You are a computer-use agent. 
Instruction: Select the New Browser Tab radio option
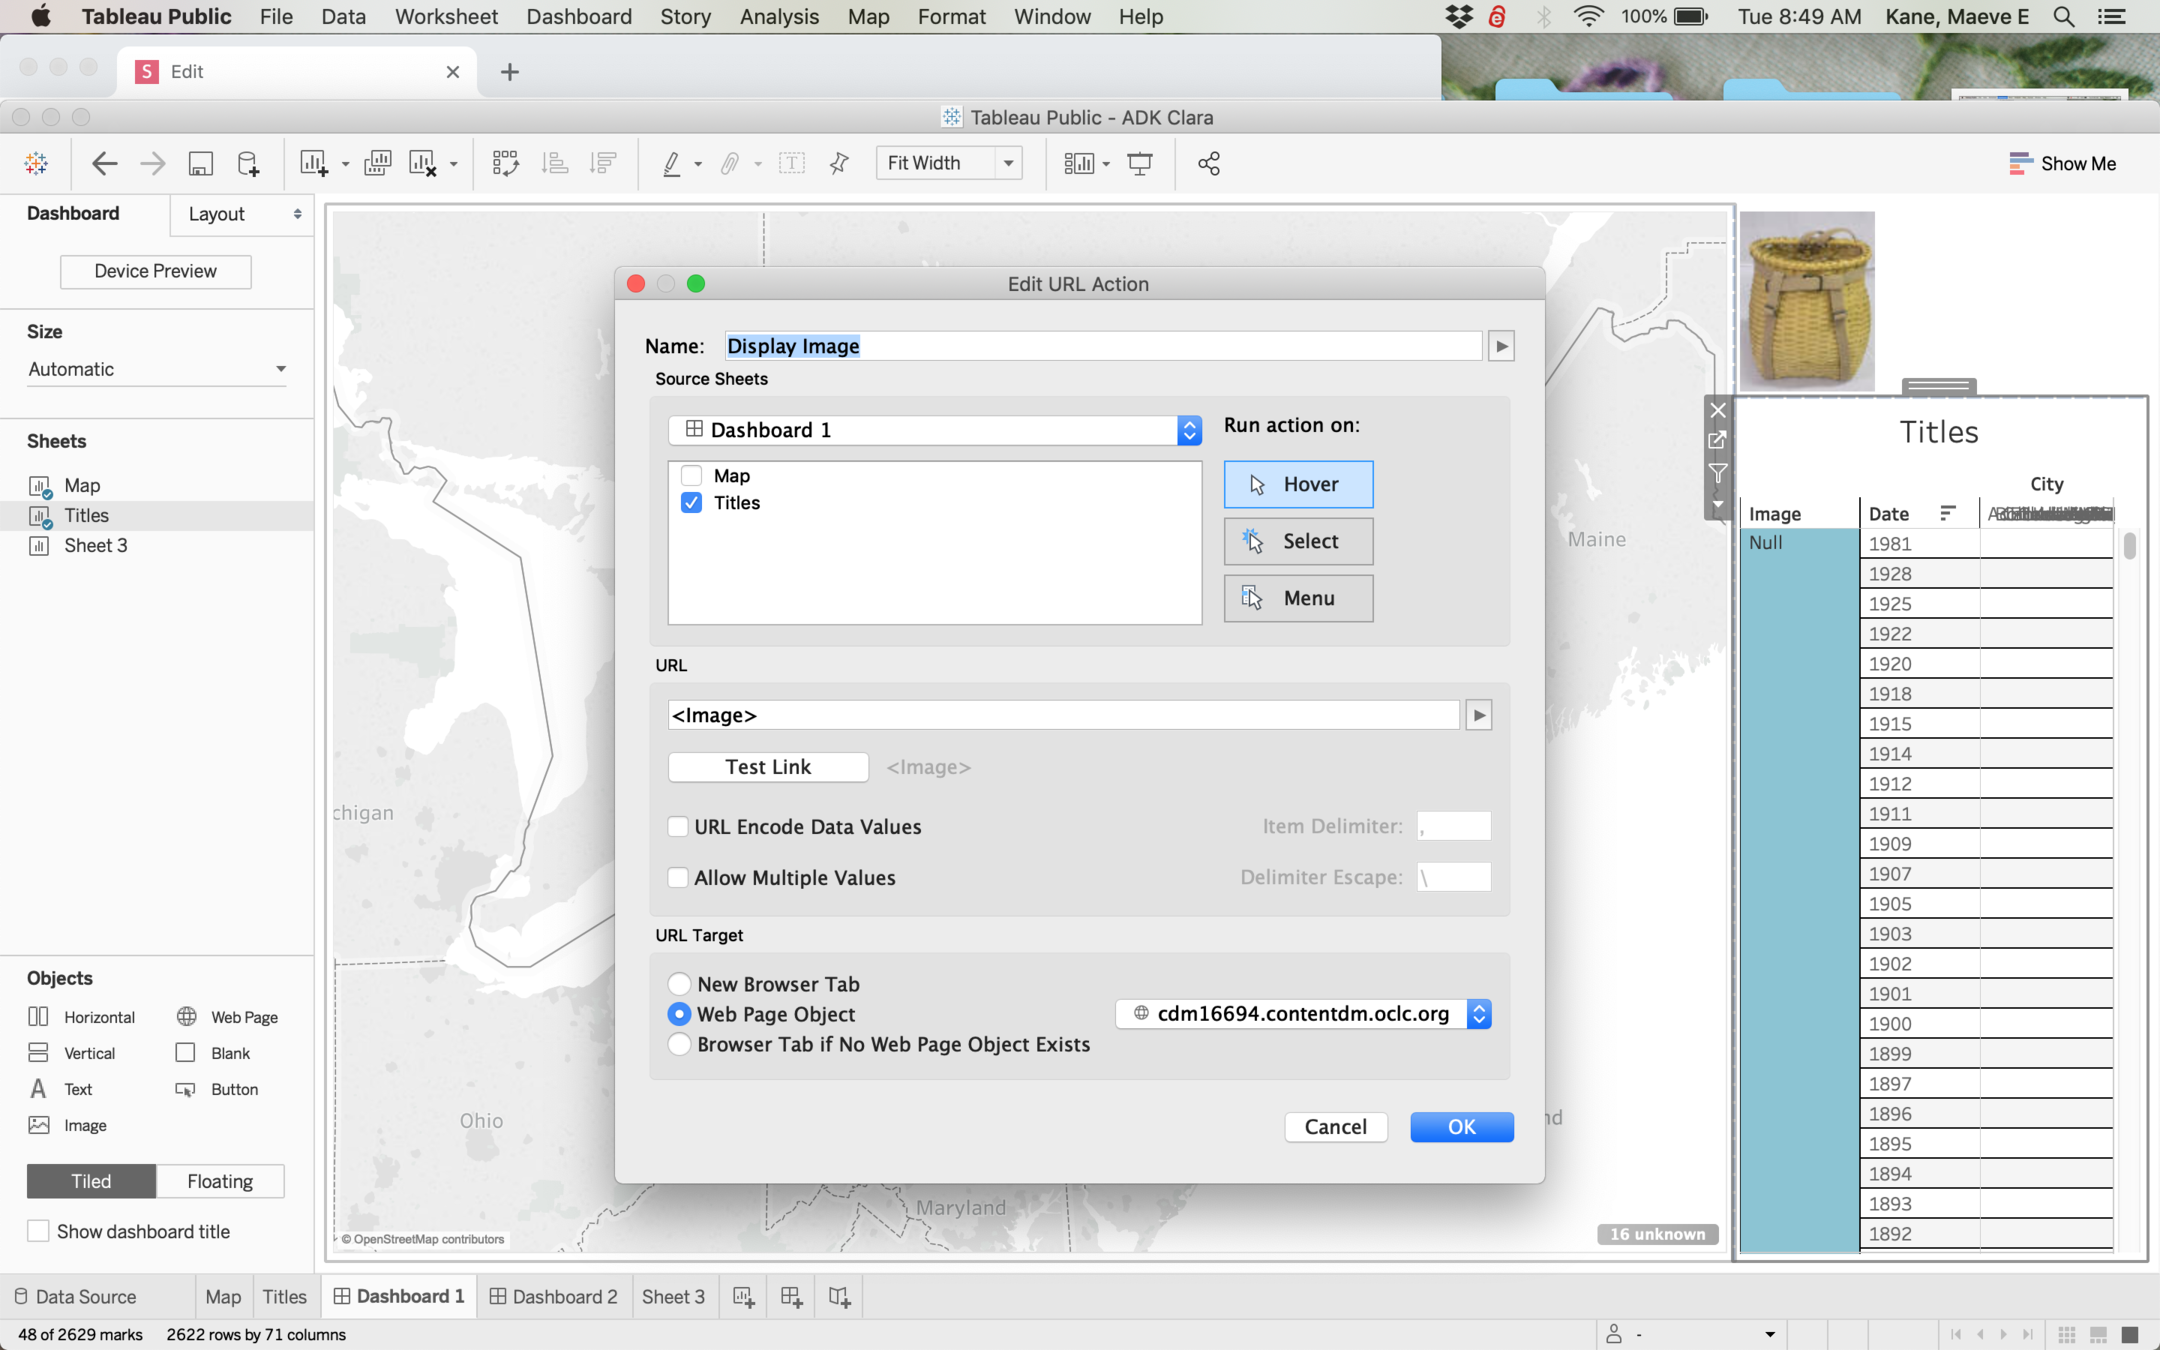679,983
